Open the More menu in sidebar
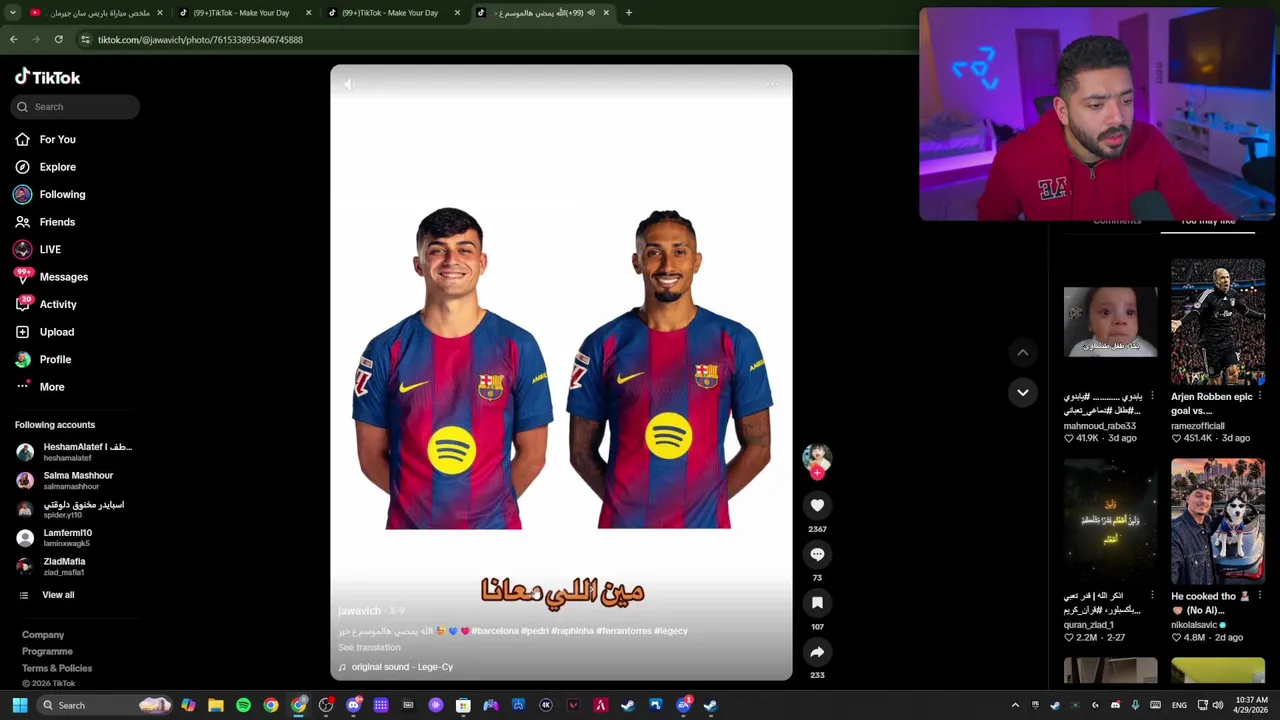The height and width of the screenshot is (720, 1280). click(x=40, y=387)
